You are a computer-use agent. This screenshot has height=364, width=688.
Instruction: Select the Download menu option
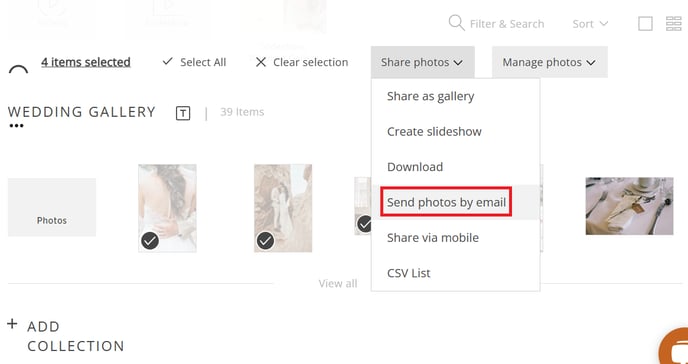coord(415,167)
